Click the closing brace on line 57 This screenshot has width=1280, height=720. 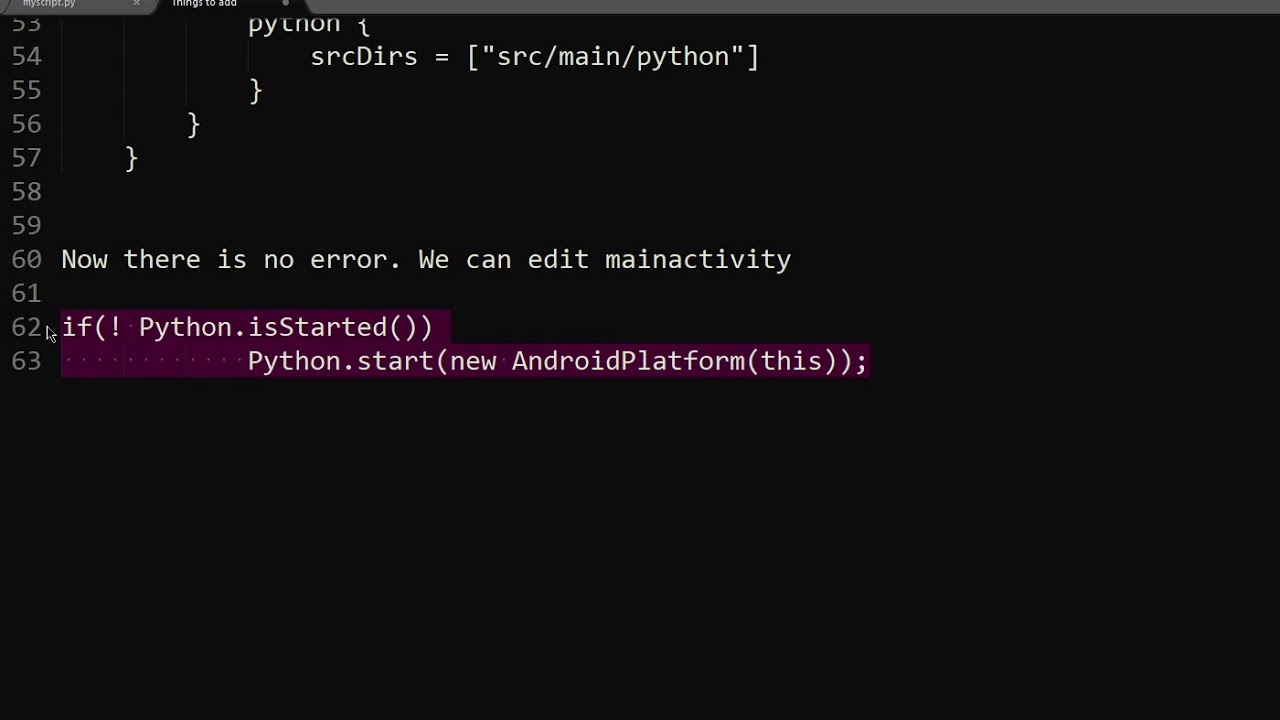(x=131, y=158)
